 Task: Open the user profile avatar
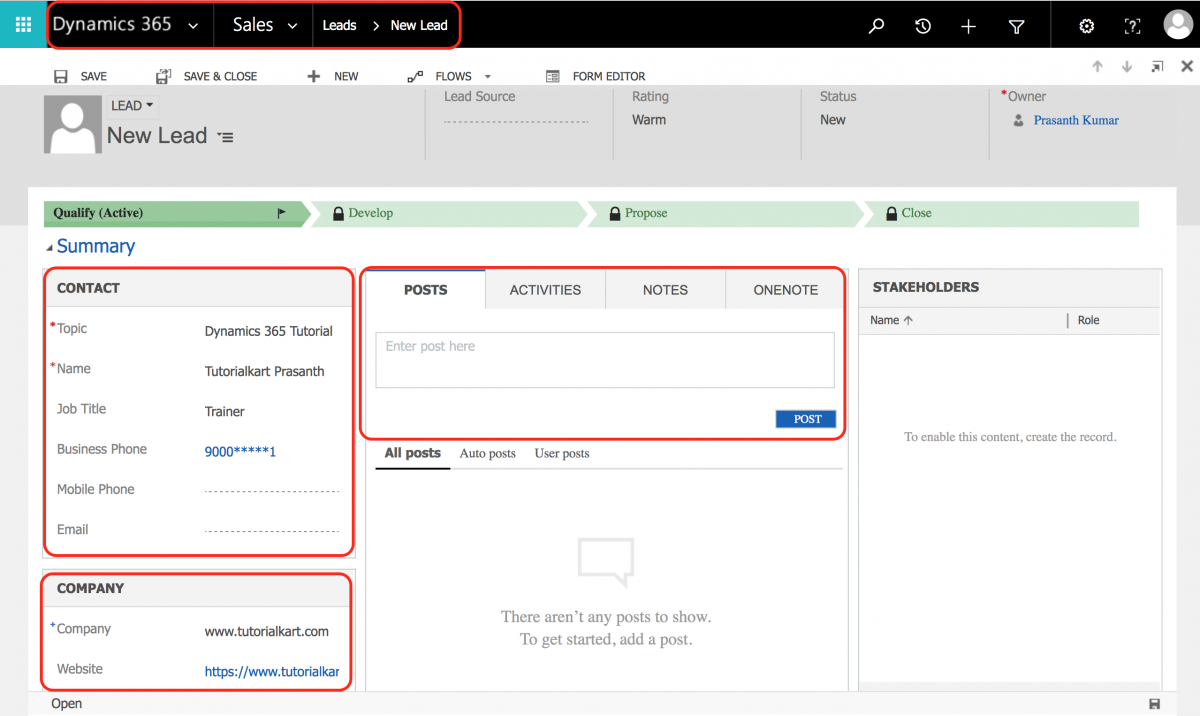(1179, 25)
